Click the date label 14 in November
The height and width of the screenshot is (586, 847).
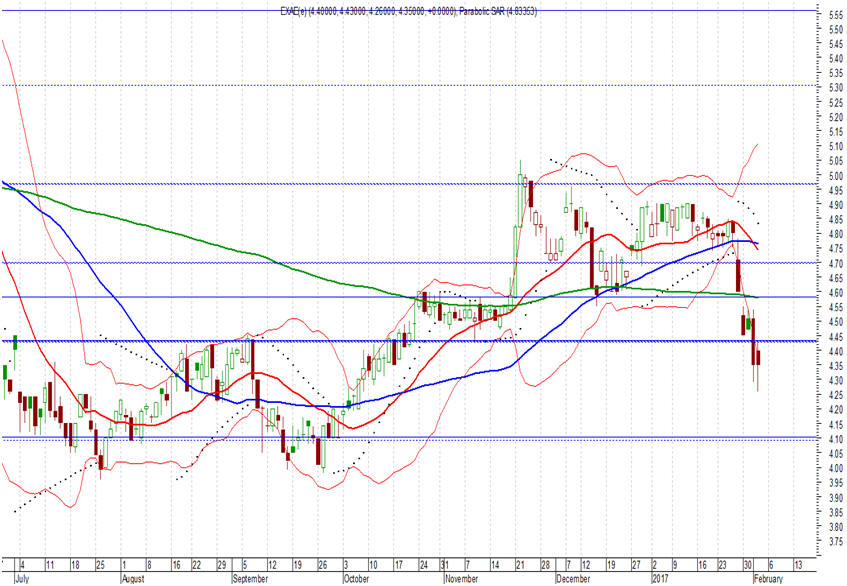click(495, 565)
